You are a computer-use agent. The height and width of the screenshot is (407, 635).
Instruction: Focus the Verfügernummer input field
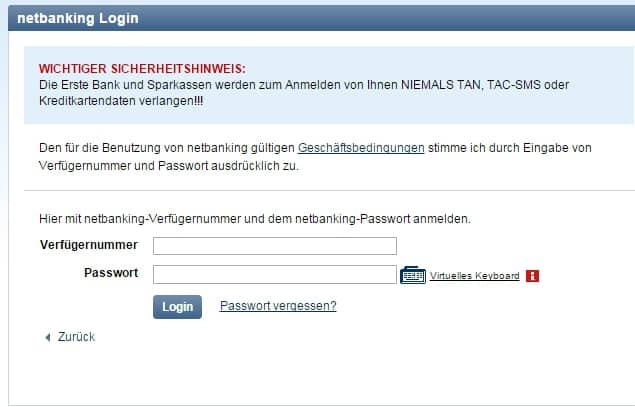pyautogui.click(x=275, y=246)
